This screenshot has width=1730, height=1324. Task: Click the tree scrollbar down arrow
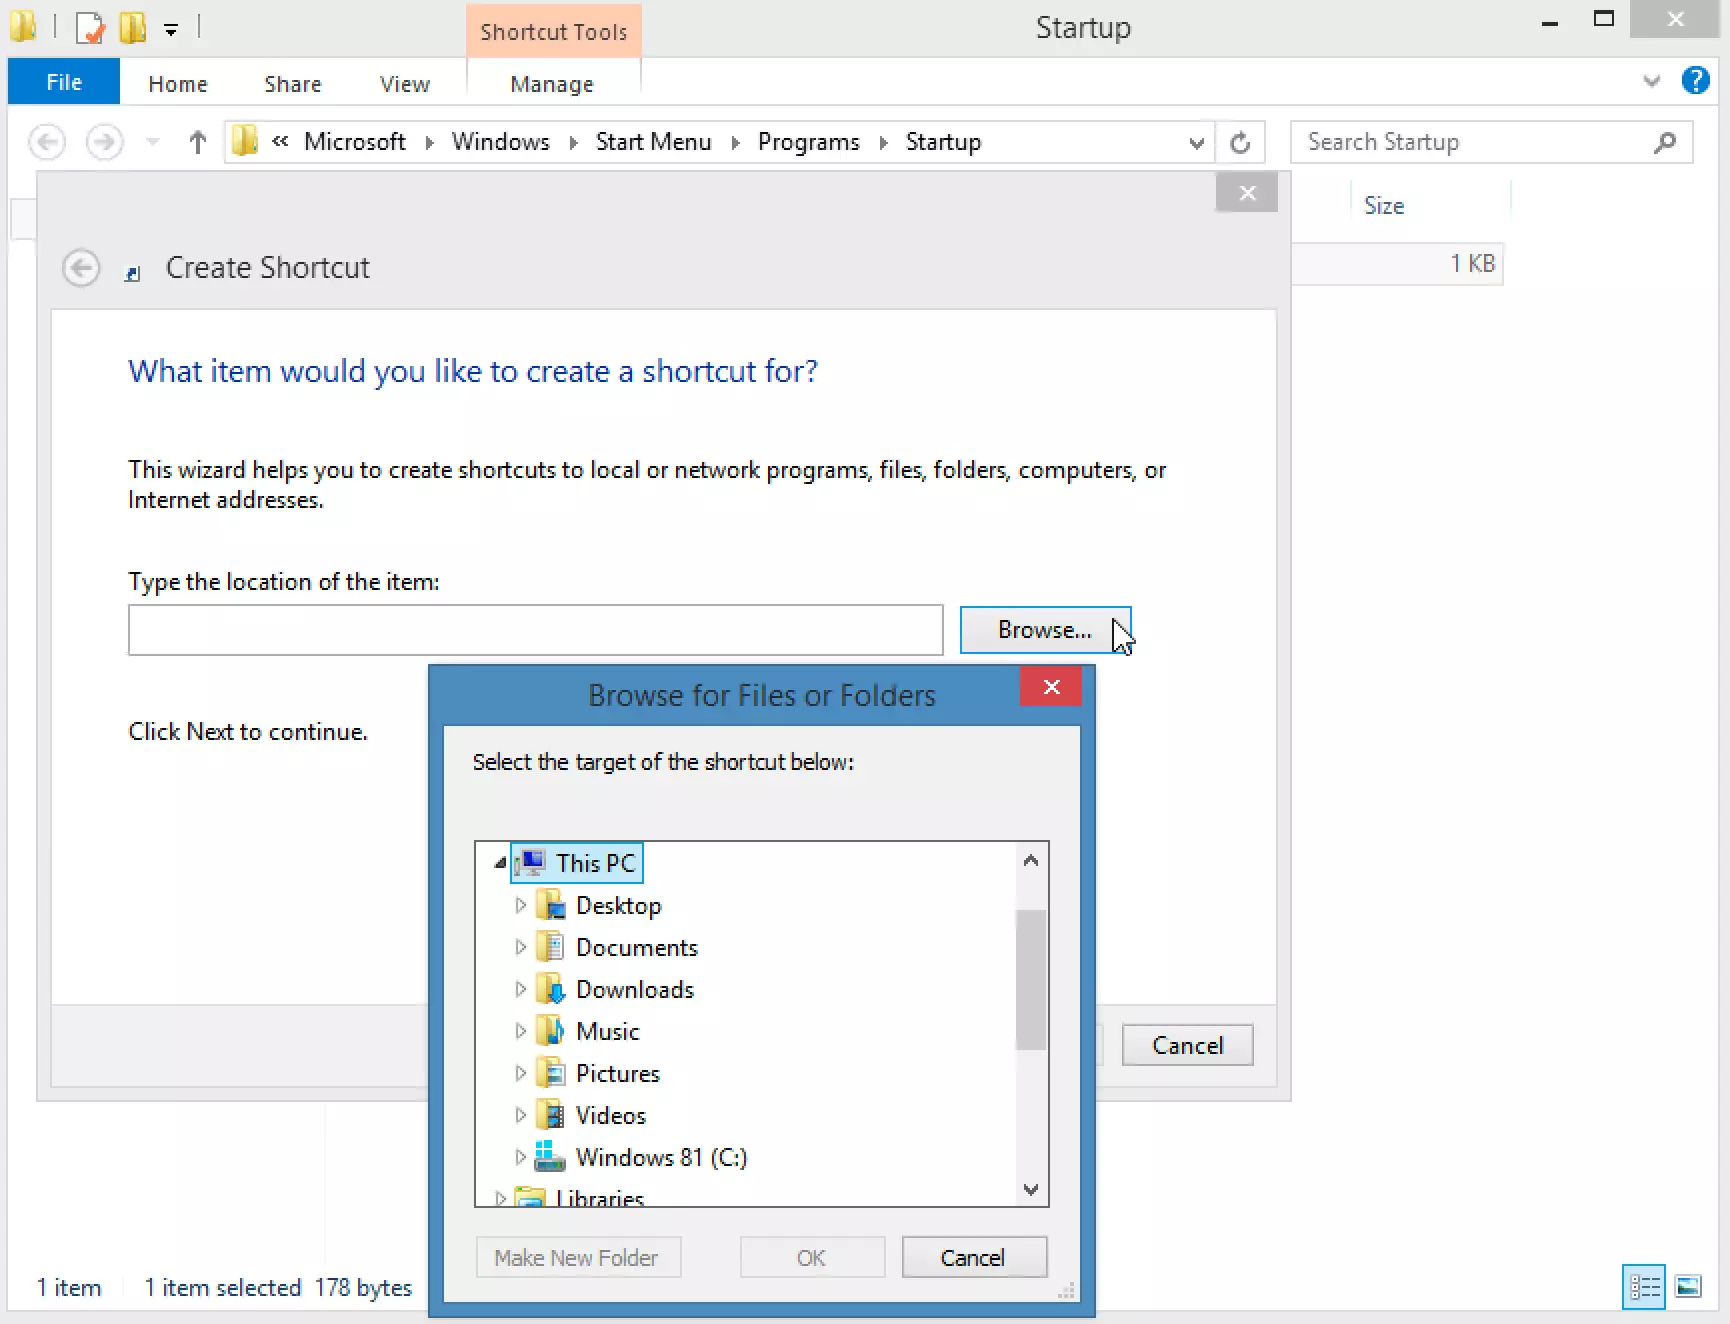tap(1031, 1189)
